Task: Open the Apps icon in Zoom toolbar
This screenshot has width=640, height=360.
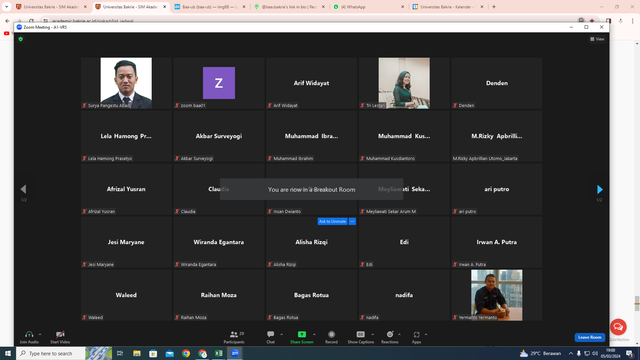Action: [416, 334]
